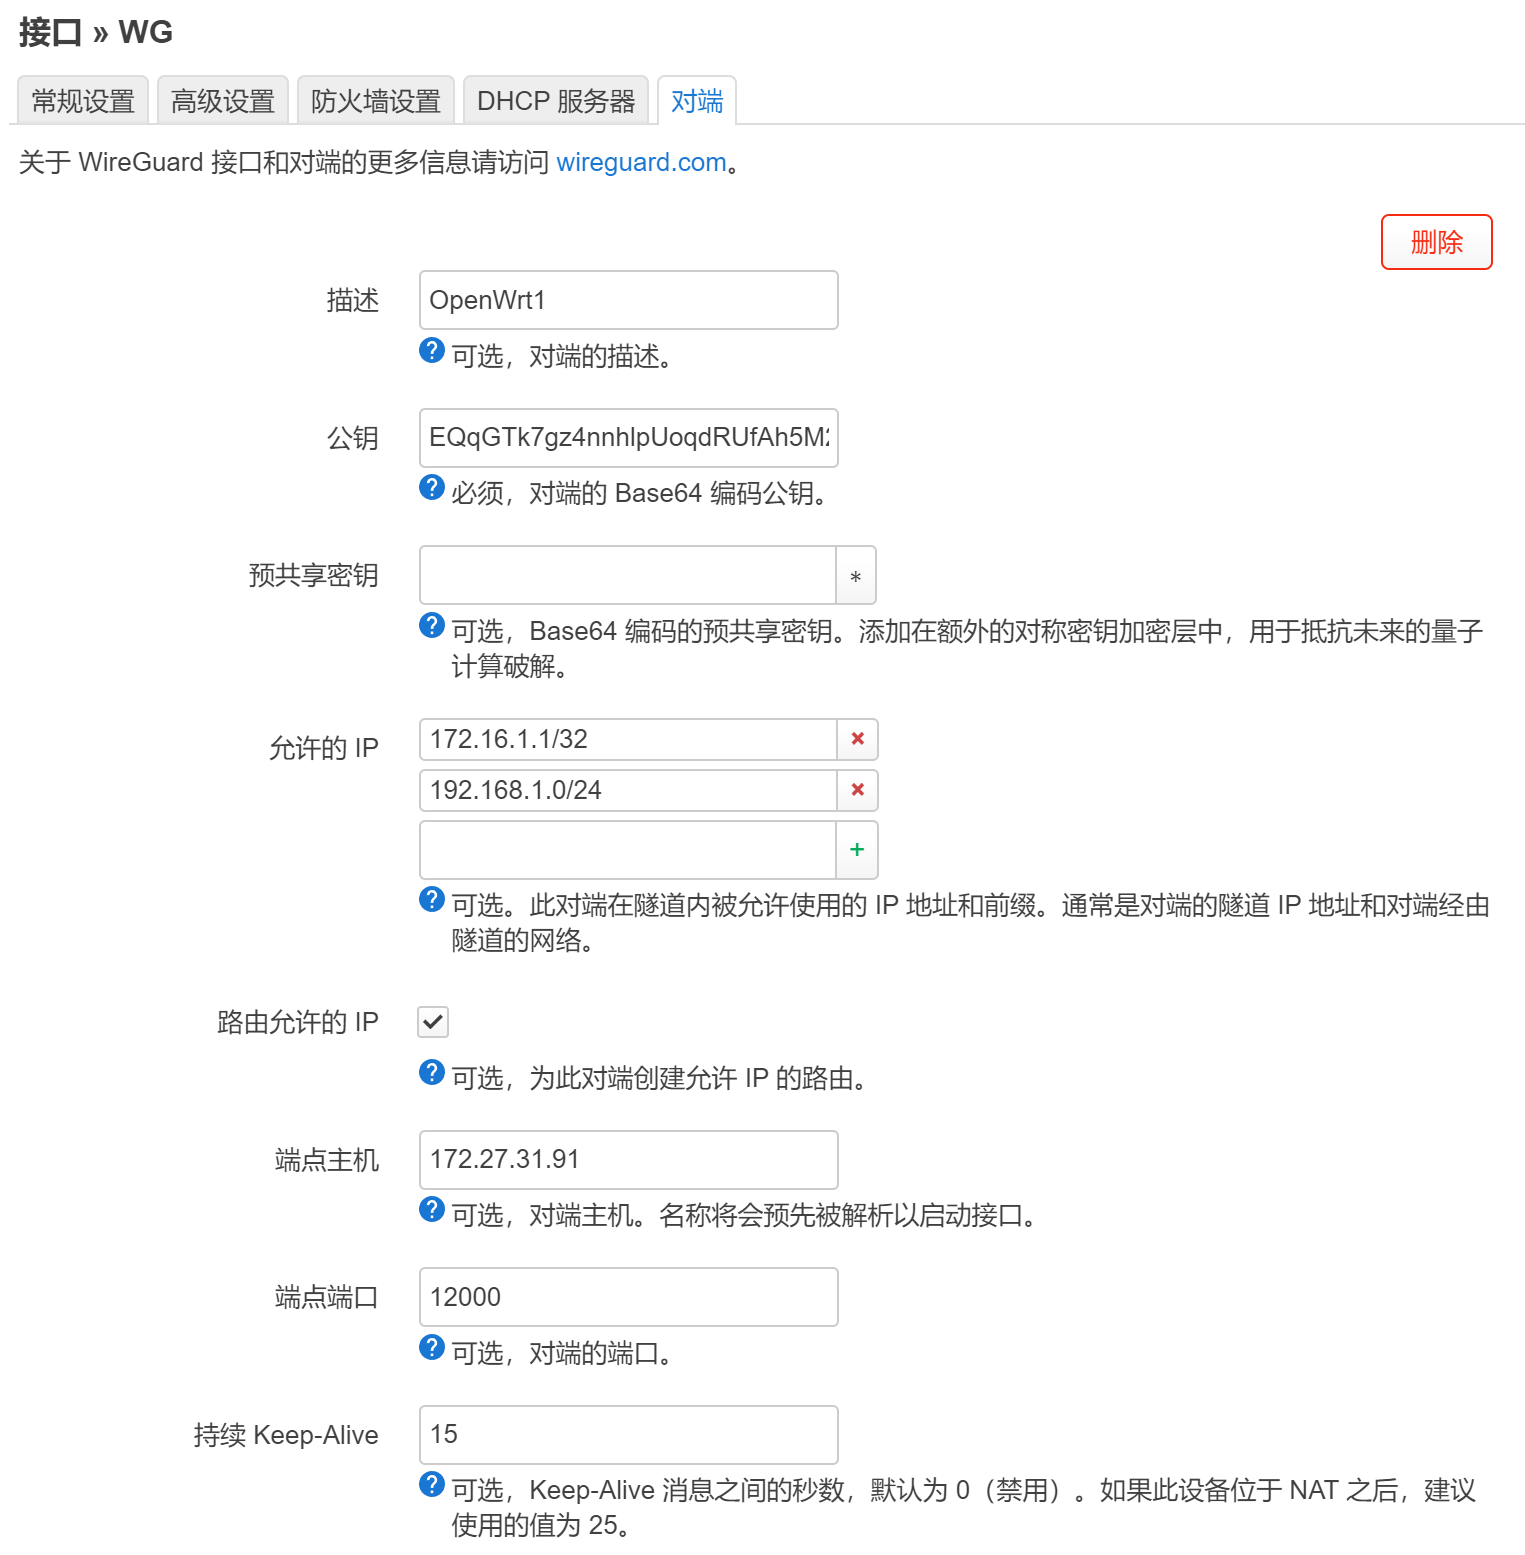The width and height of the screenshot is (1525, 1555).
Task: Toggle the route allowed IPs checkbox
Action: point(433,1022)
